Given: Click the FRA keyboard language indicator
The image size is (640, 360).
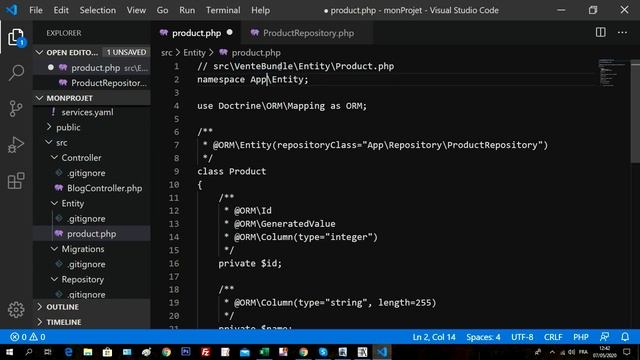Looking at the screenshot, I should click(x=583, y=352).
